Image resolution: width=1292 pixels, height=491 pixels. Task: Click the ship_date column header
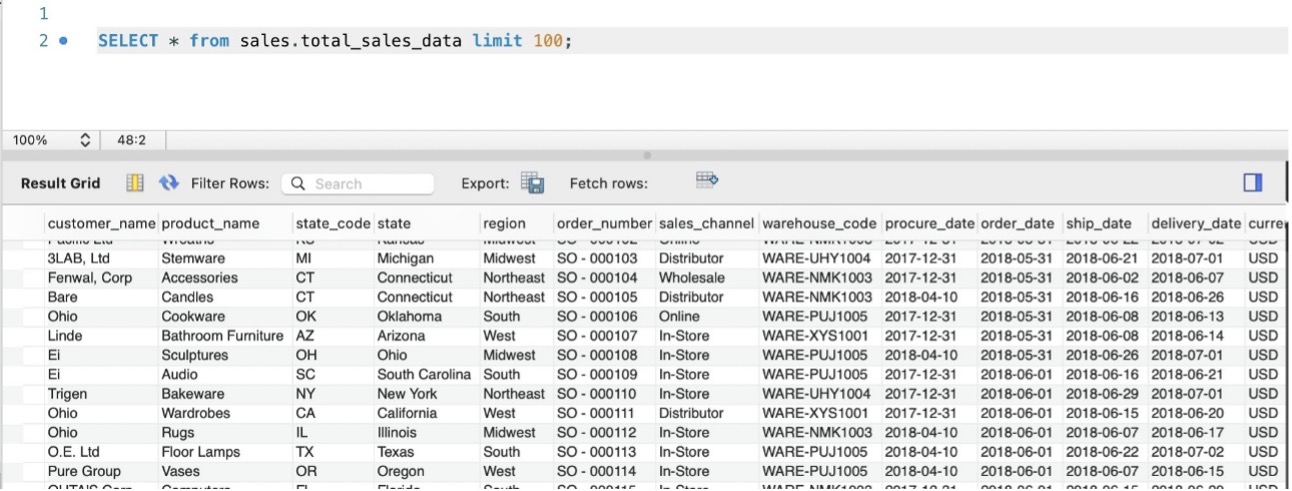click(1098, 223)
